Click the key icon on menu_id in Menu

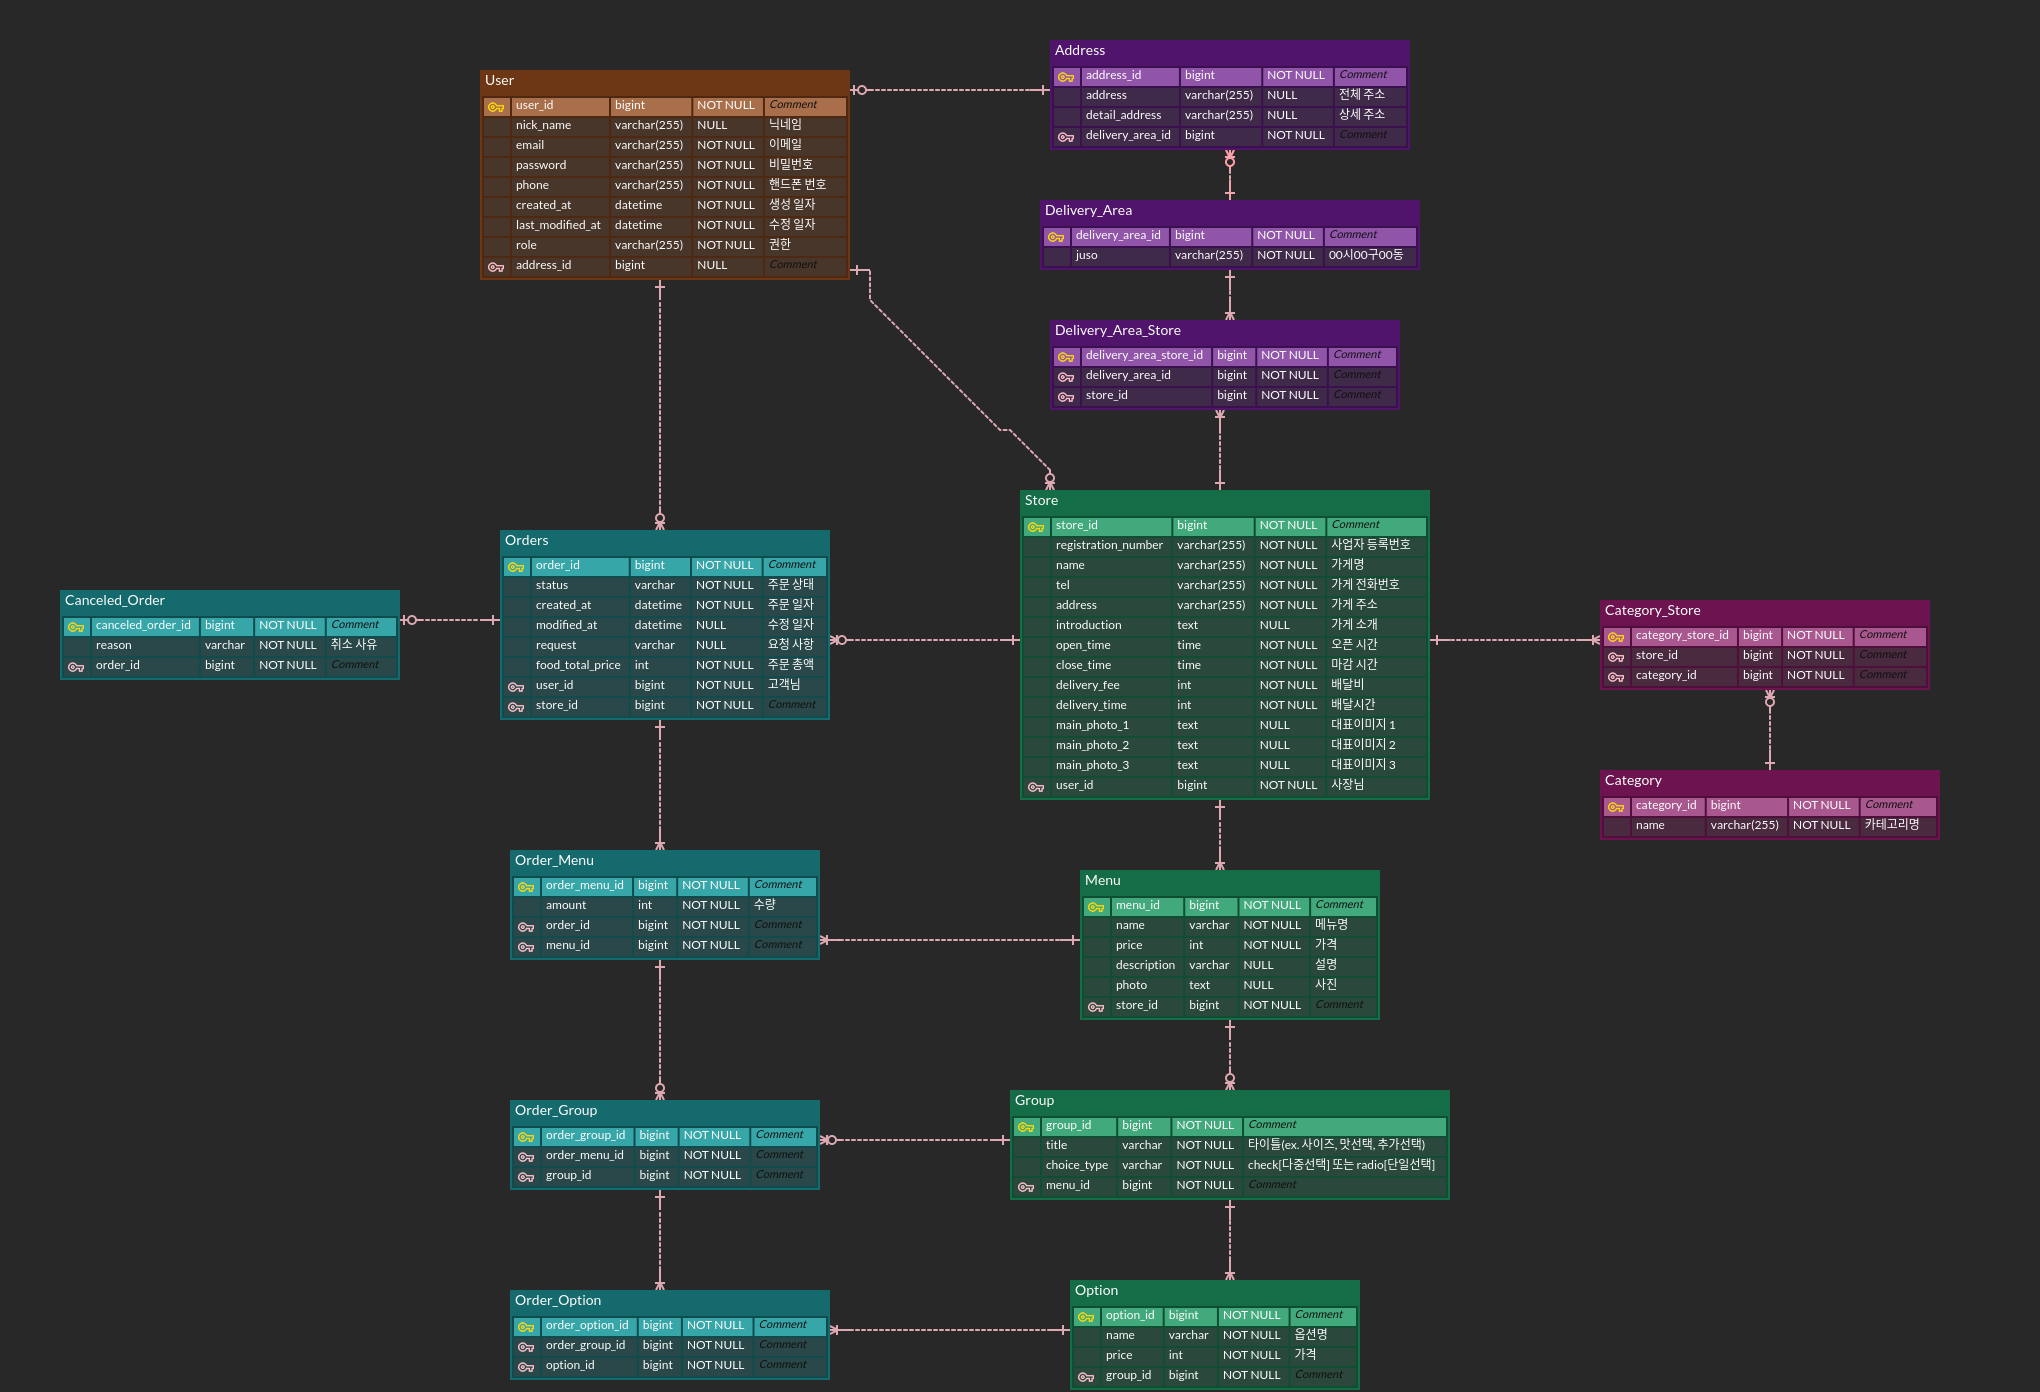click(1096, 905)
